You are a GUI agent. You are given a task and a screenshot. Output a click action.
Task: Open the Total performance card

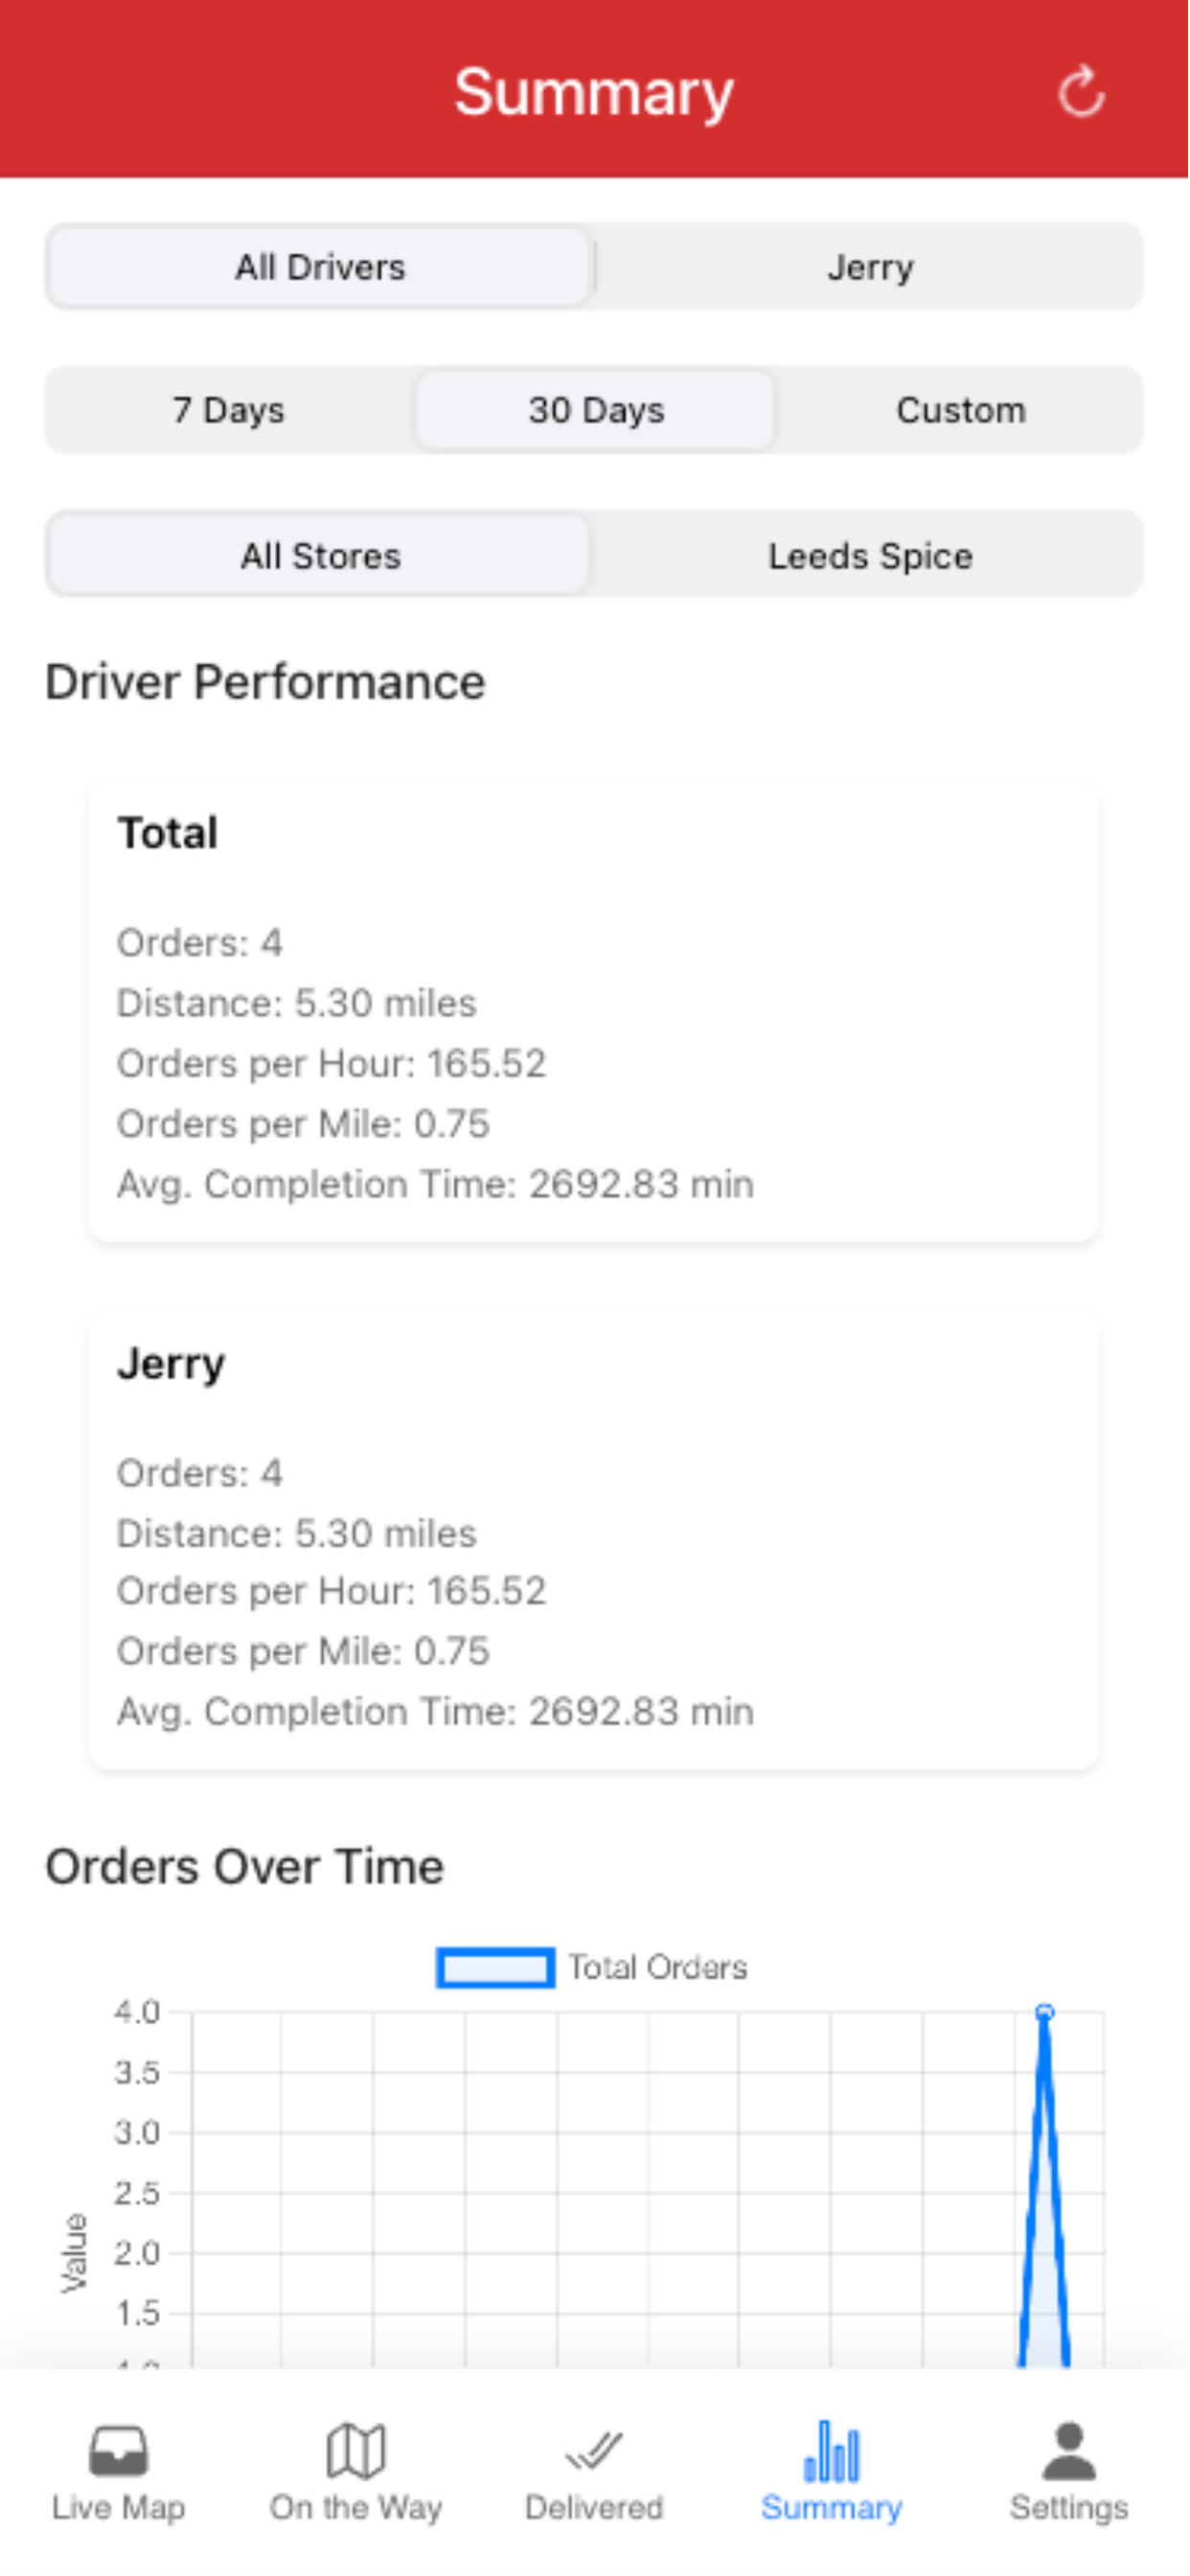[594, 1012]
